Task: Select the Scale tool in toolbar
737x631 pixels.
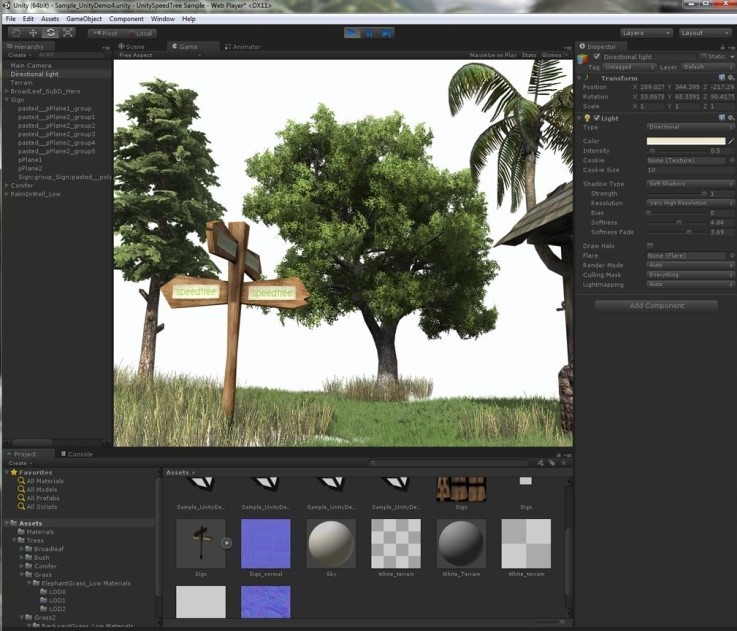Action: coord(68,33)
